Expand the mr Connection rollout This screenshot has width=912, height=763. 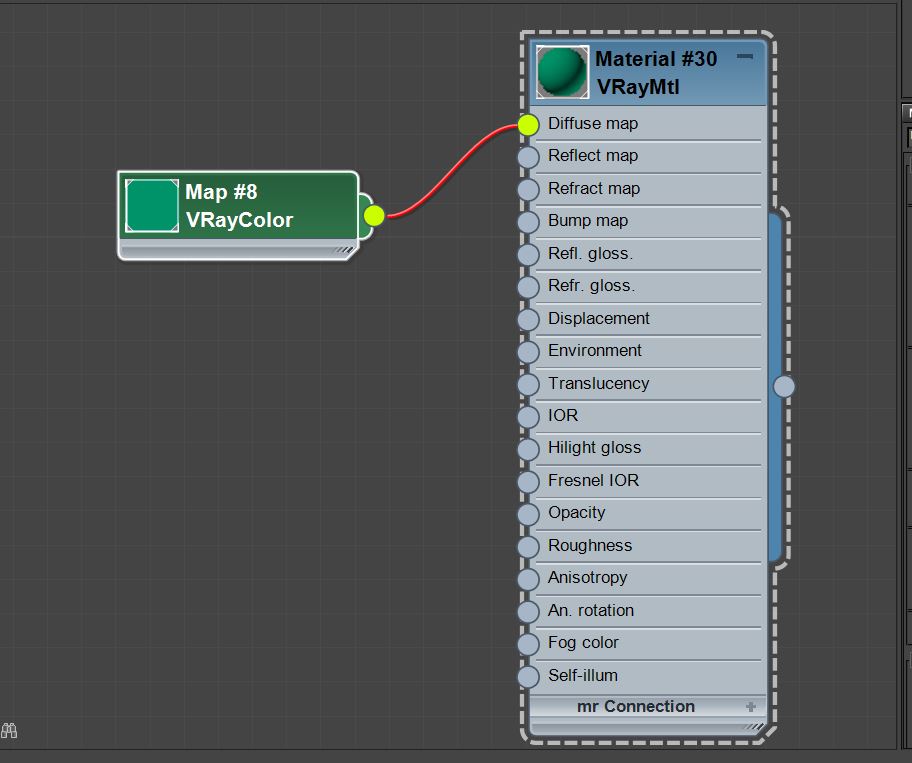(750, 706)
